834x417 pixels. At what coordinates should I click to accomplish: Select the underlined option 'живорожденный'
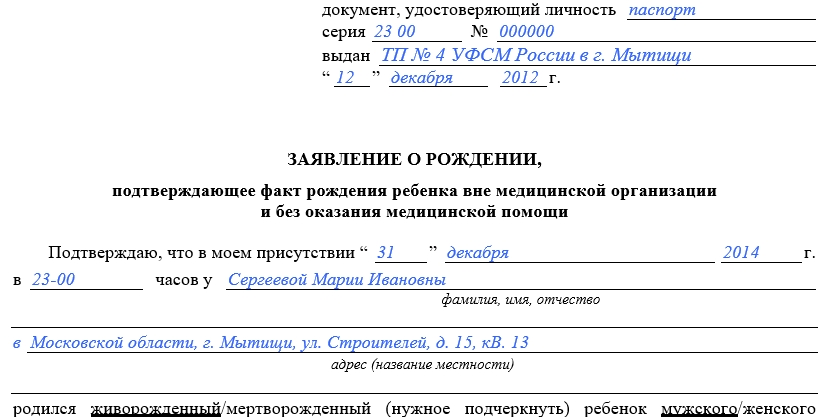(155, 408)
